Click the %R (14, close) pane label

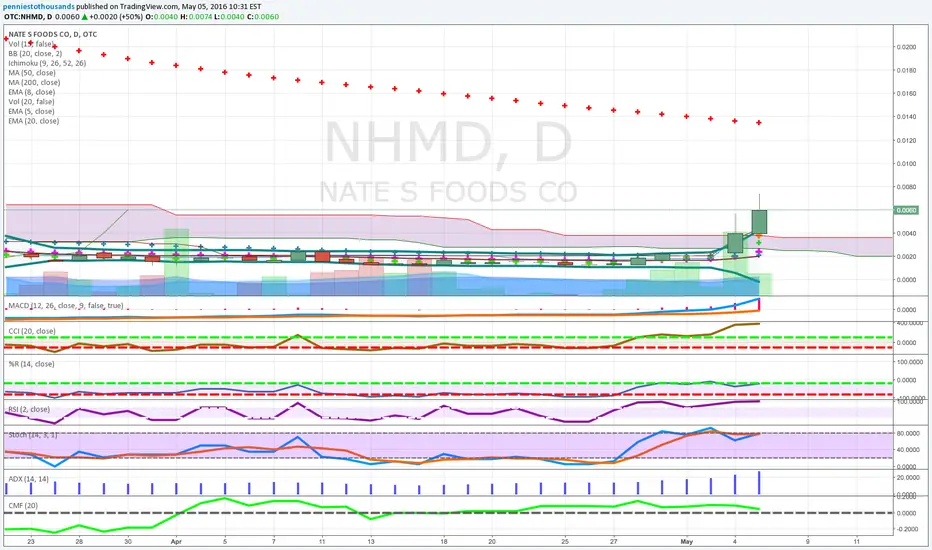pos(32,364)
